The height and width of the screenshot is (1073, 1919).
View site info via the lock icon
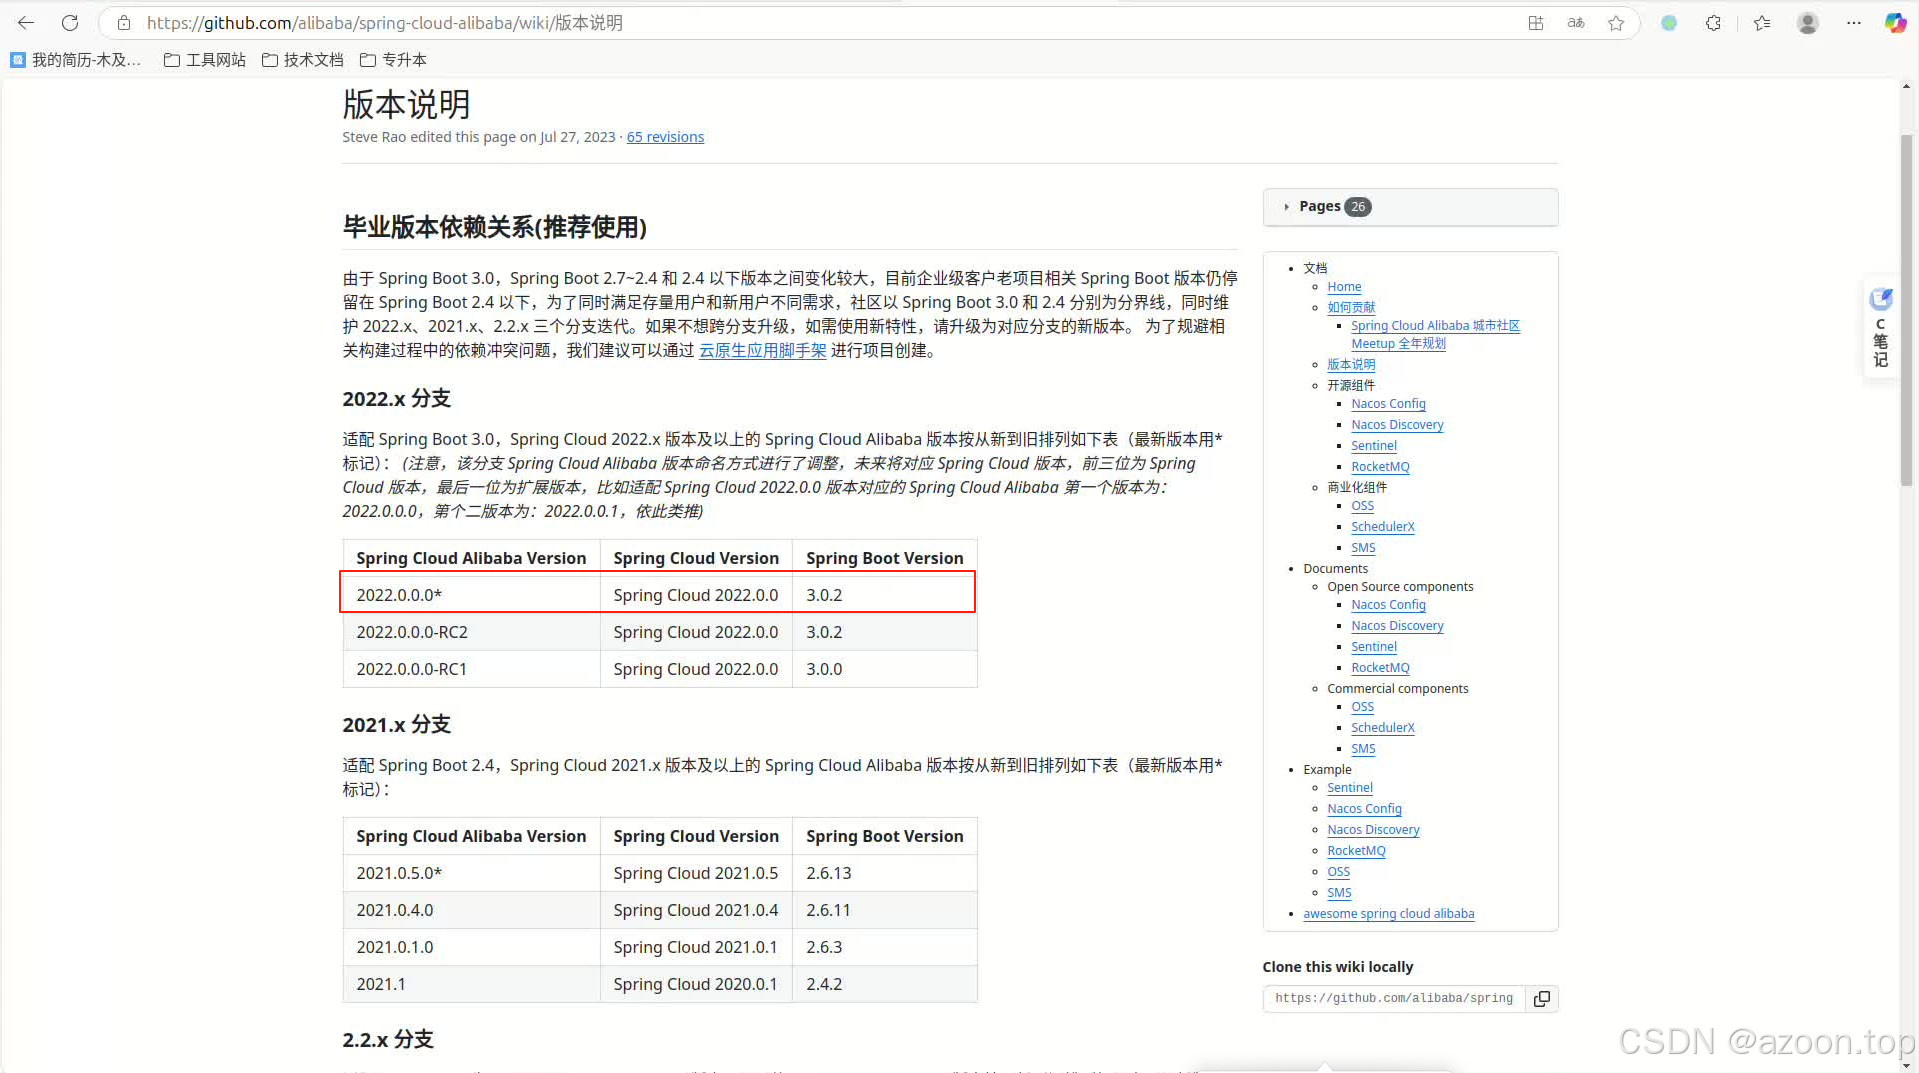click(x=124, y=22)
